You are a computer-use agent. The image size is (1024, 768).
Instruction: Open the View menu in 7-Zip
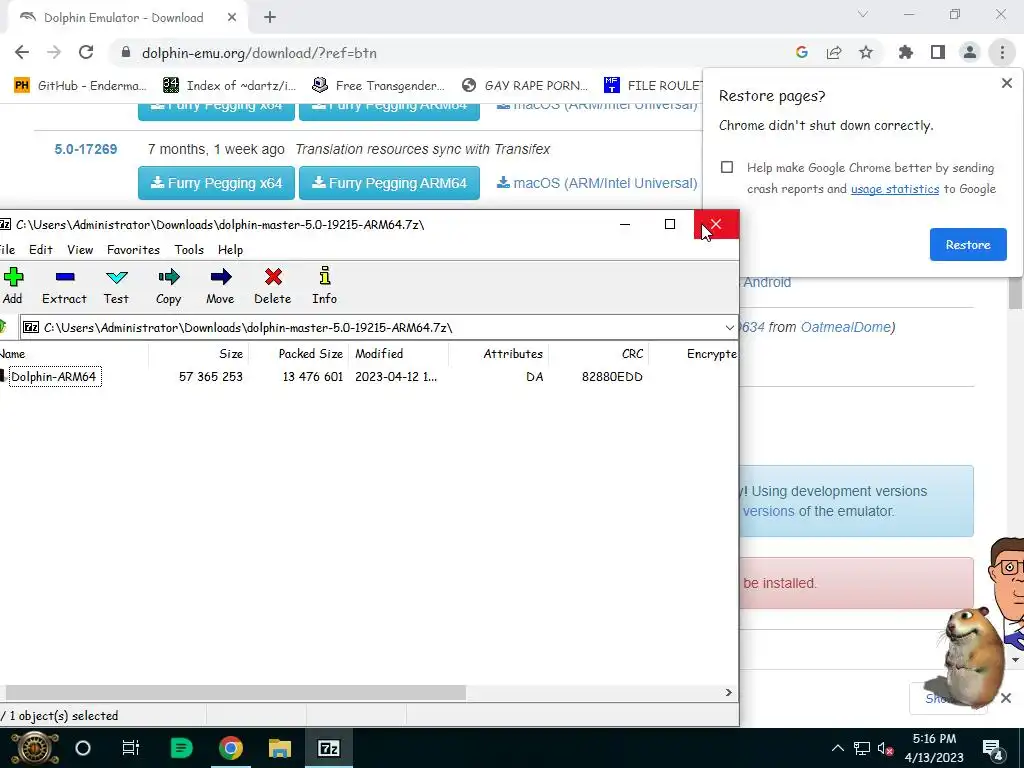[x=80, y=249]
